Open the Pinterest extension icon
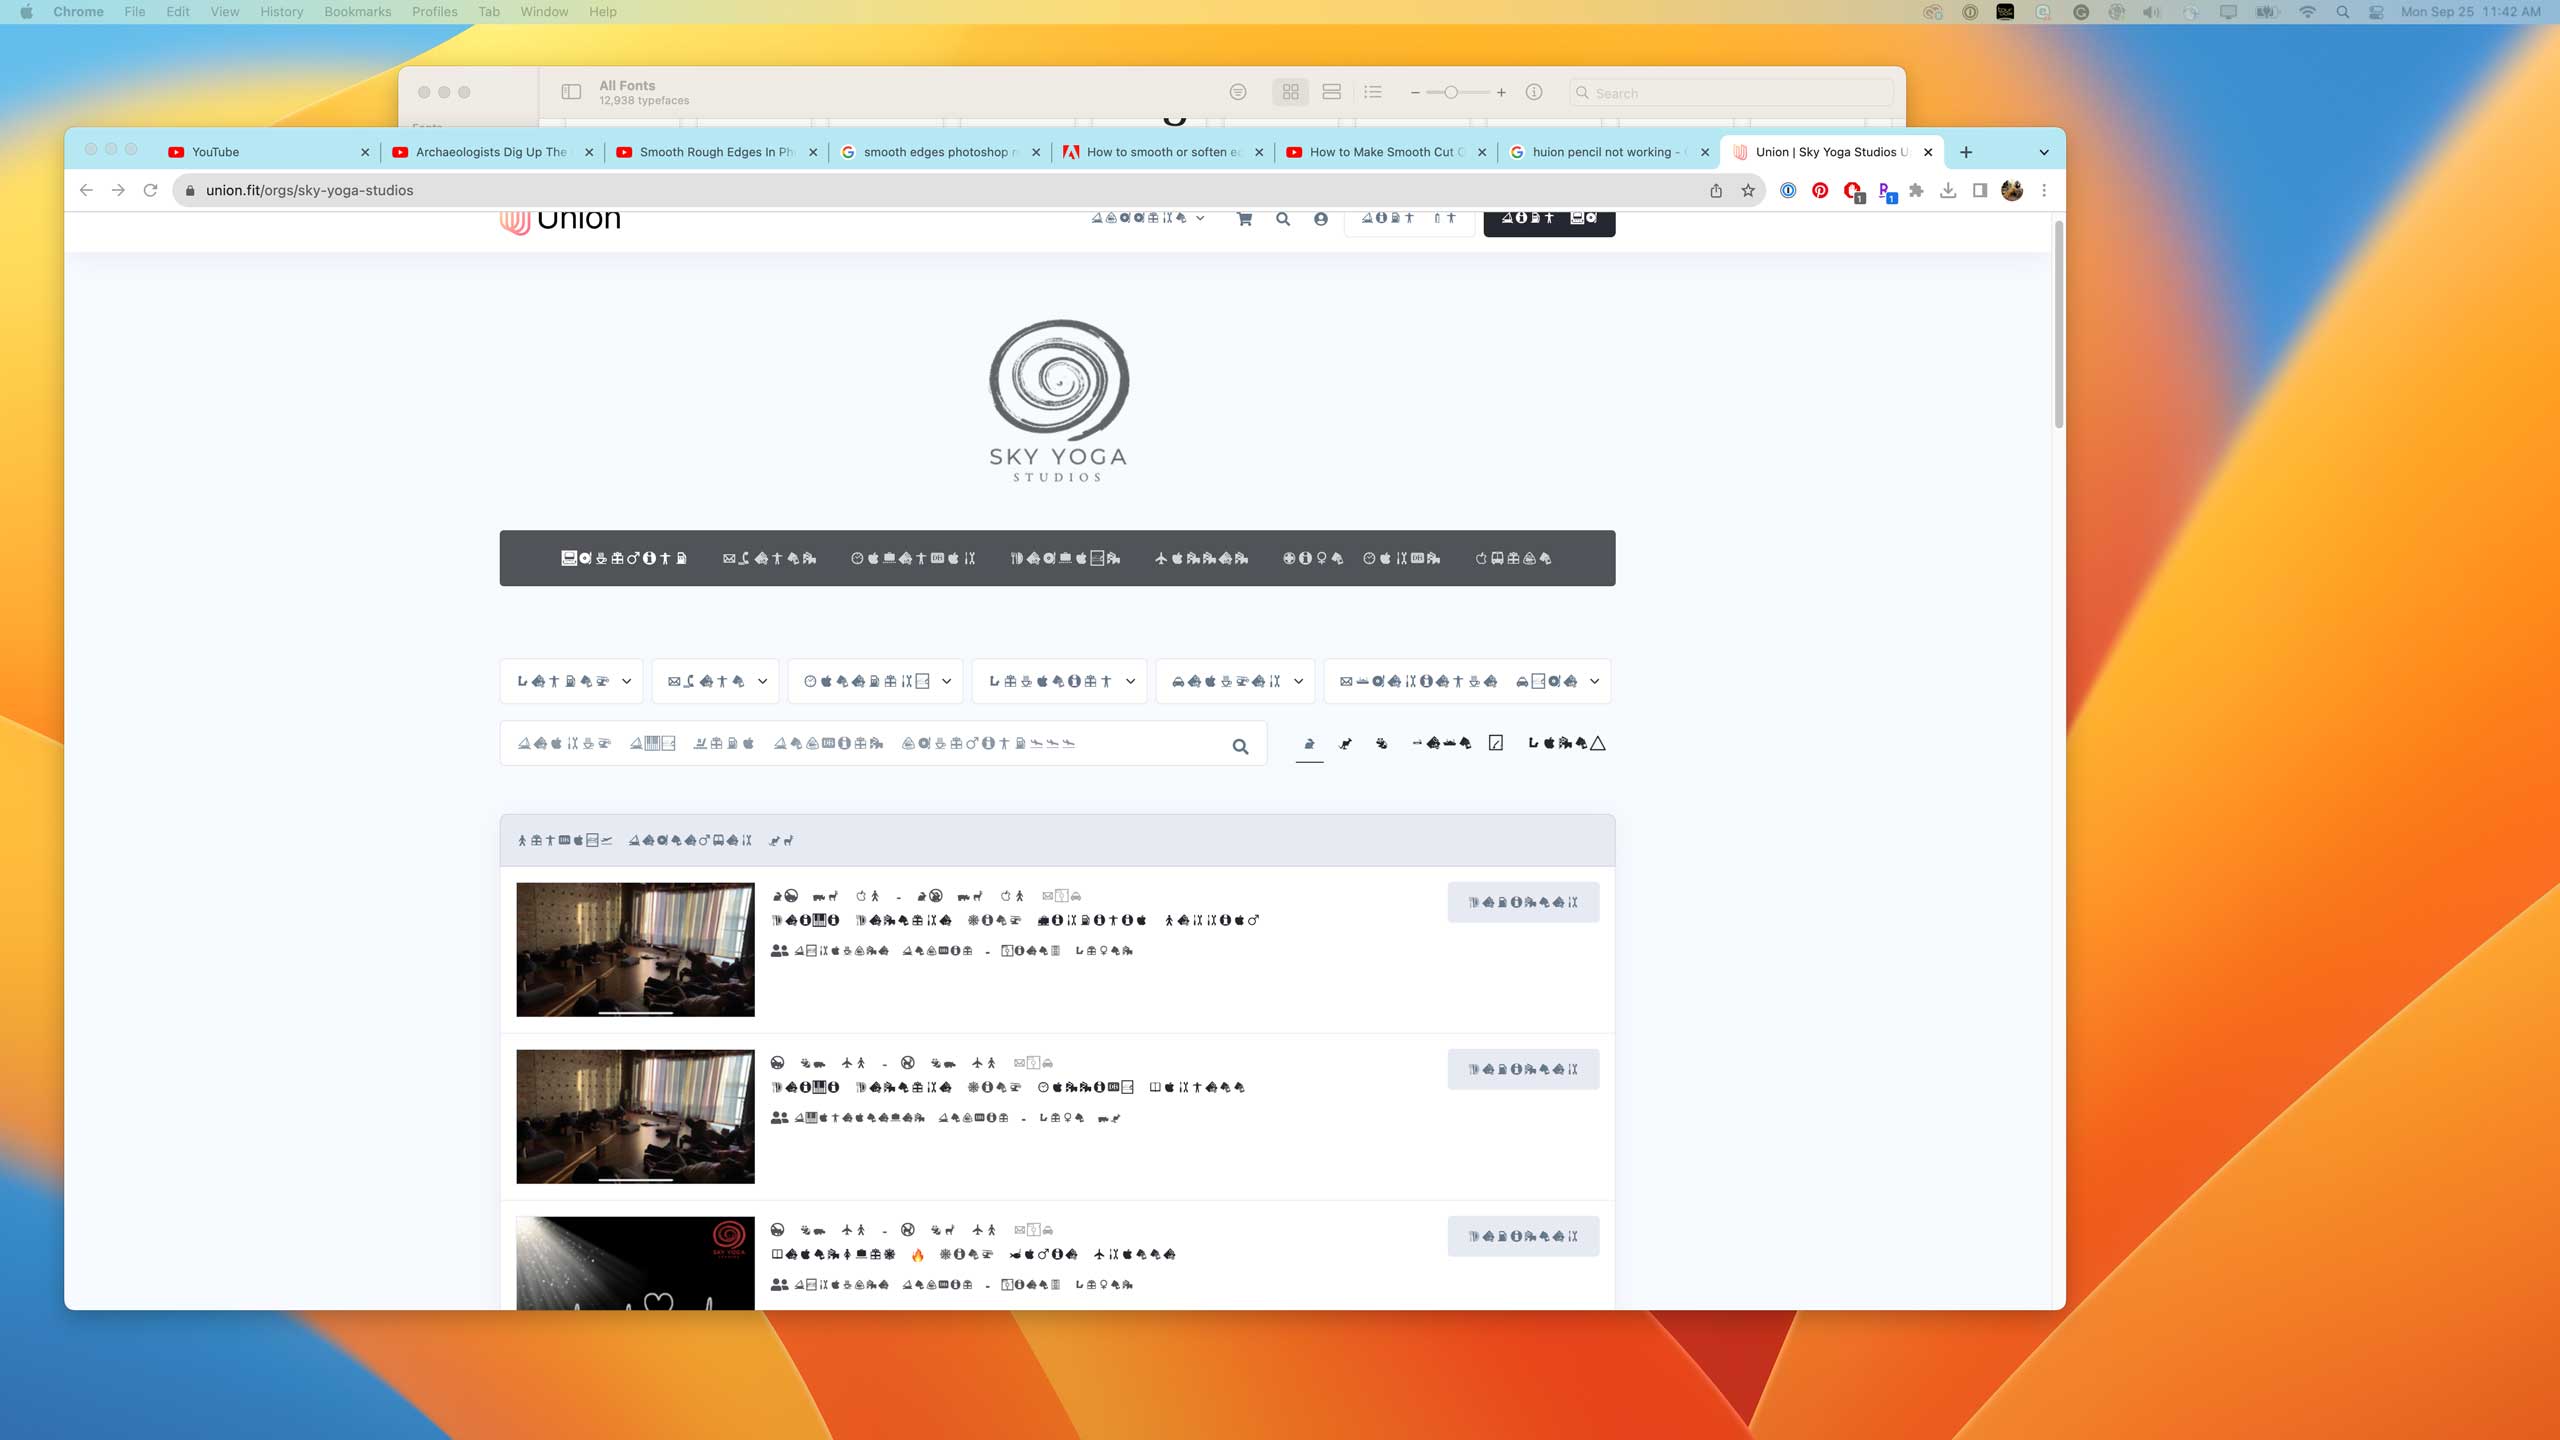The height and width of the screenshot is (1440, 2560). pos(1820,190)
